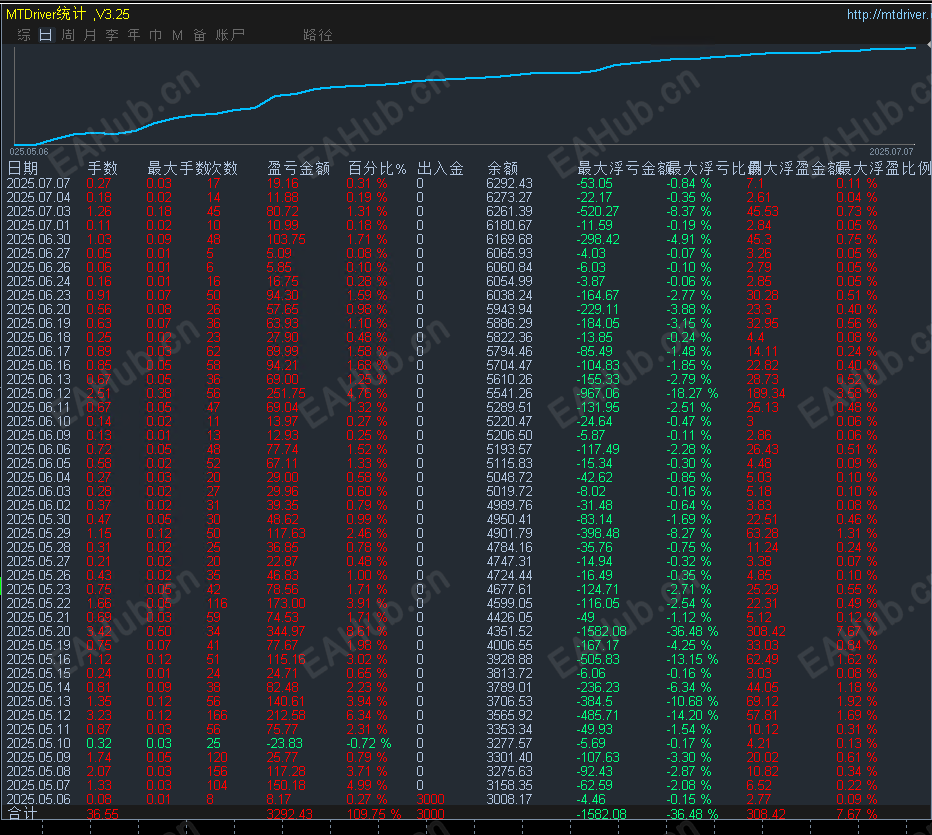Click the 3000 deposit in 合计 row
This screenshot has width=932, height=835.
coord(430,814)
